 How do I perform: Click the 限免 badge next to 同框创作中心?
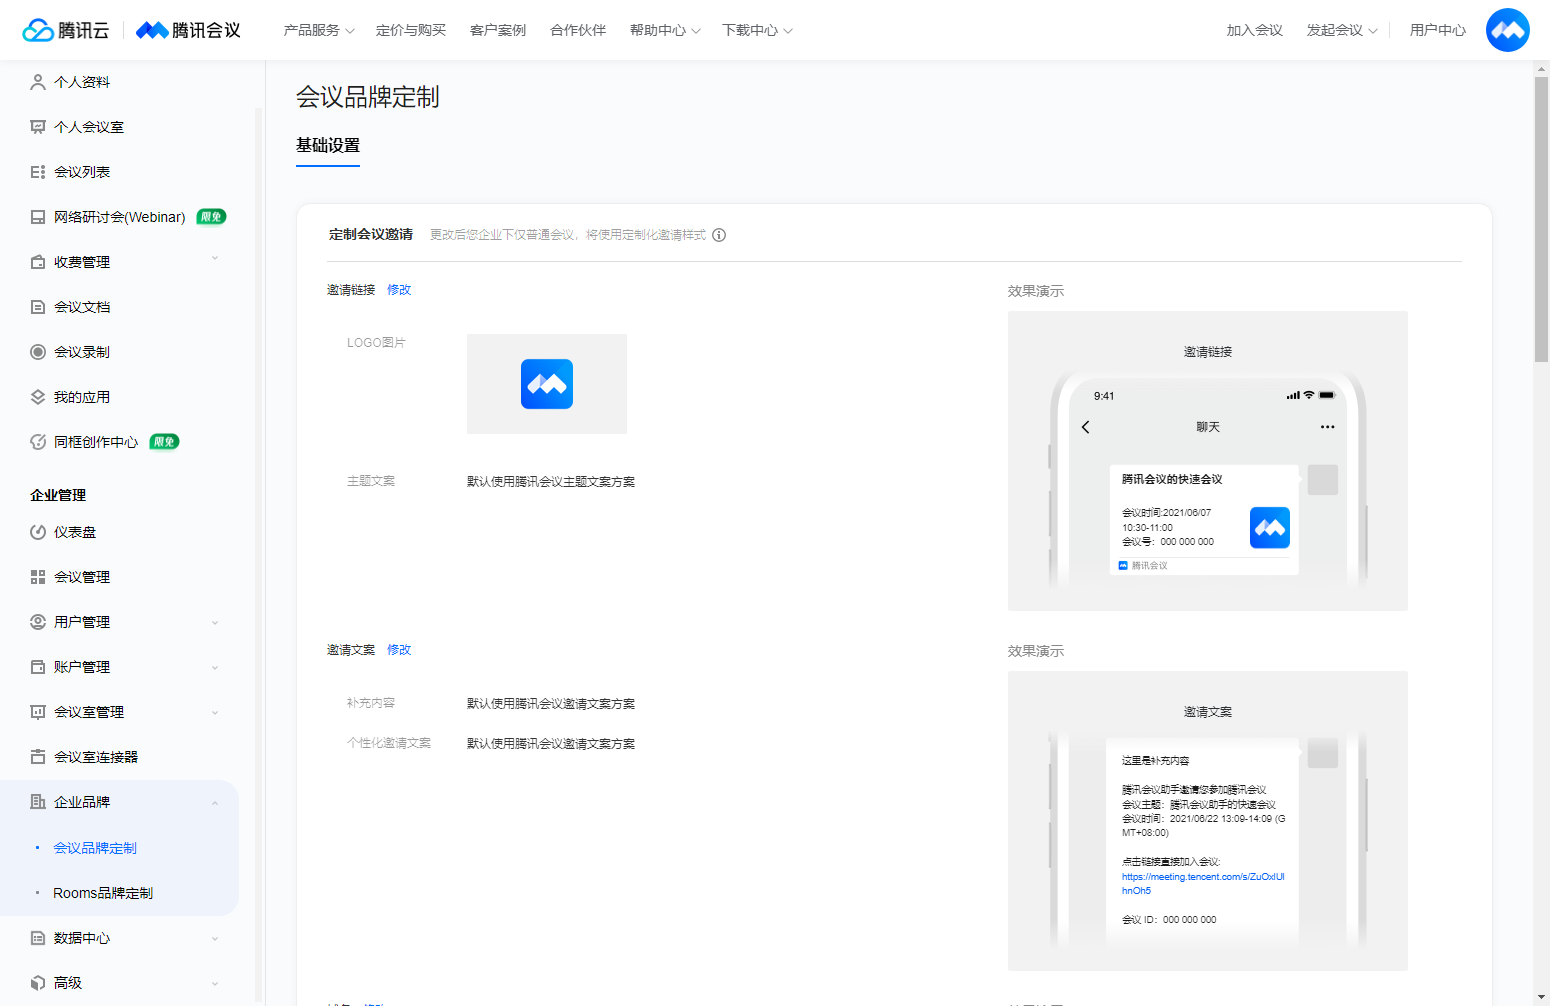[164, 442]
